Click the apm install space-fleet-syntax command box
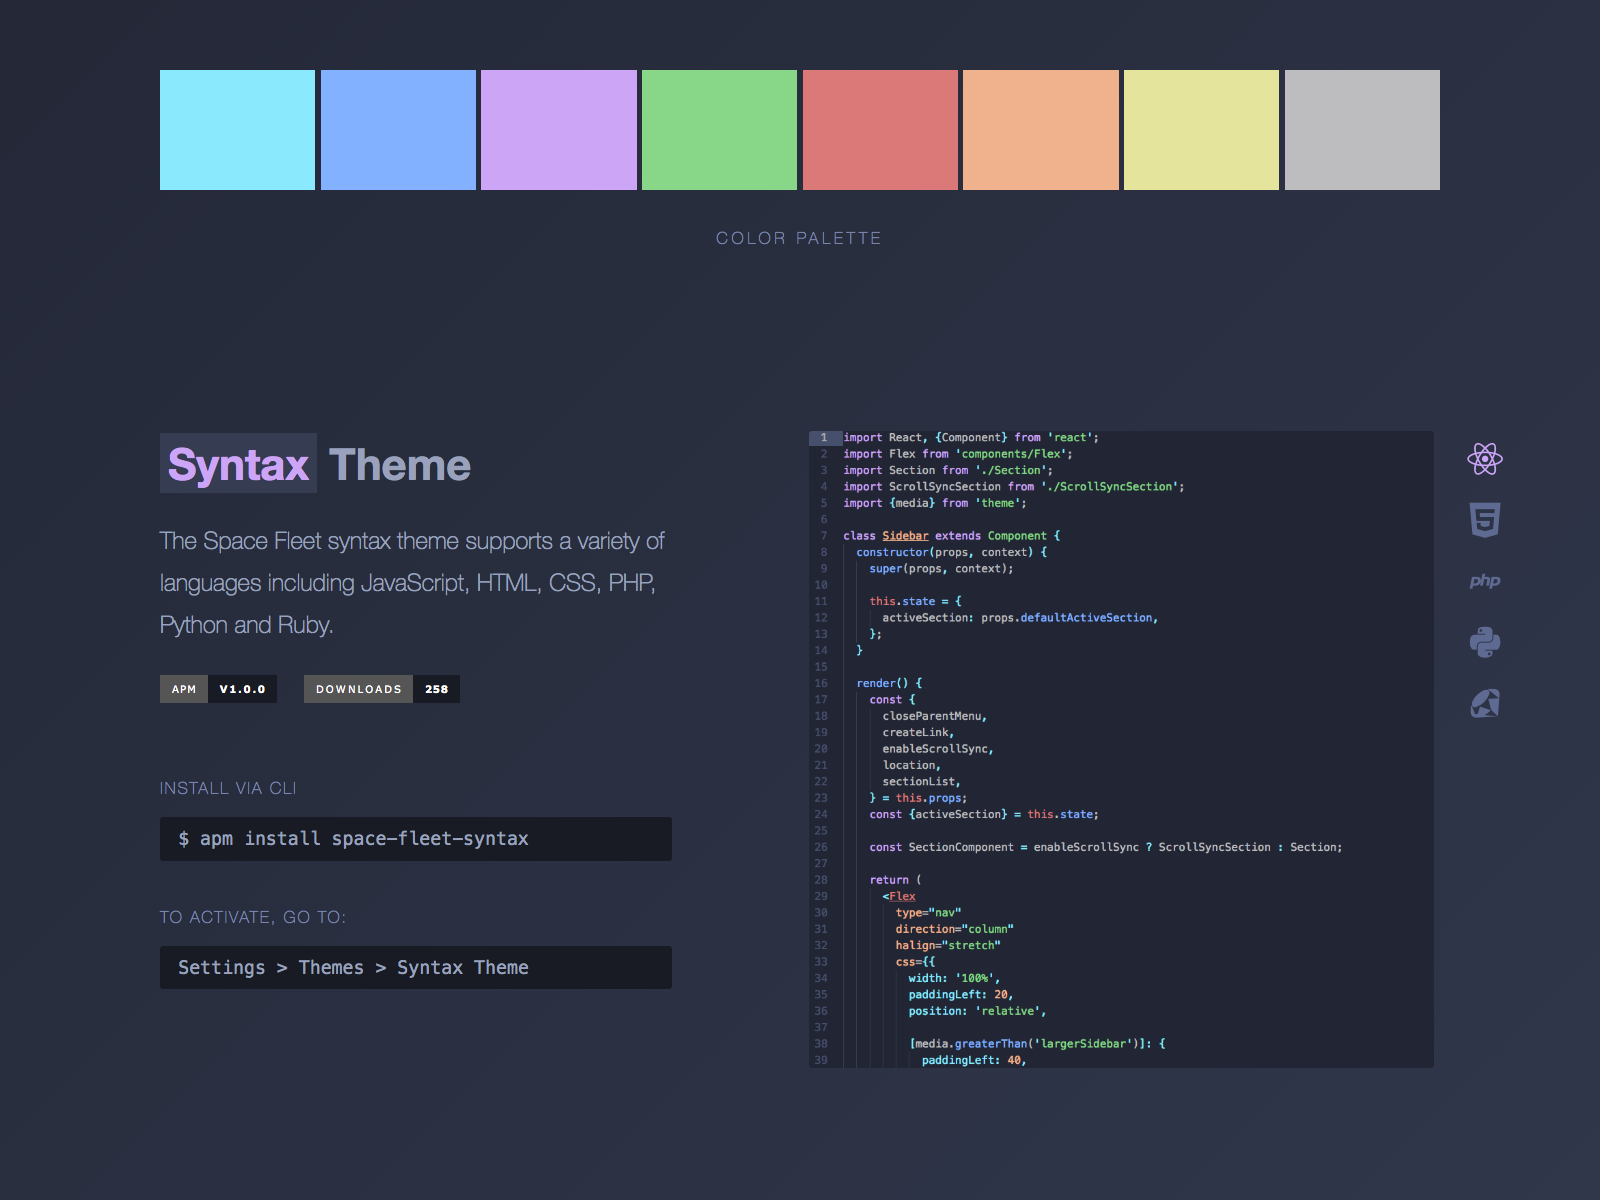The image size is (1600, 1200). [416, 839]
